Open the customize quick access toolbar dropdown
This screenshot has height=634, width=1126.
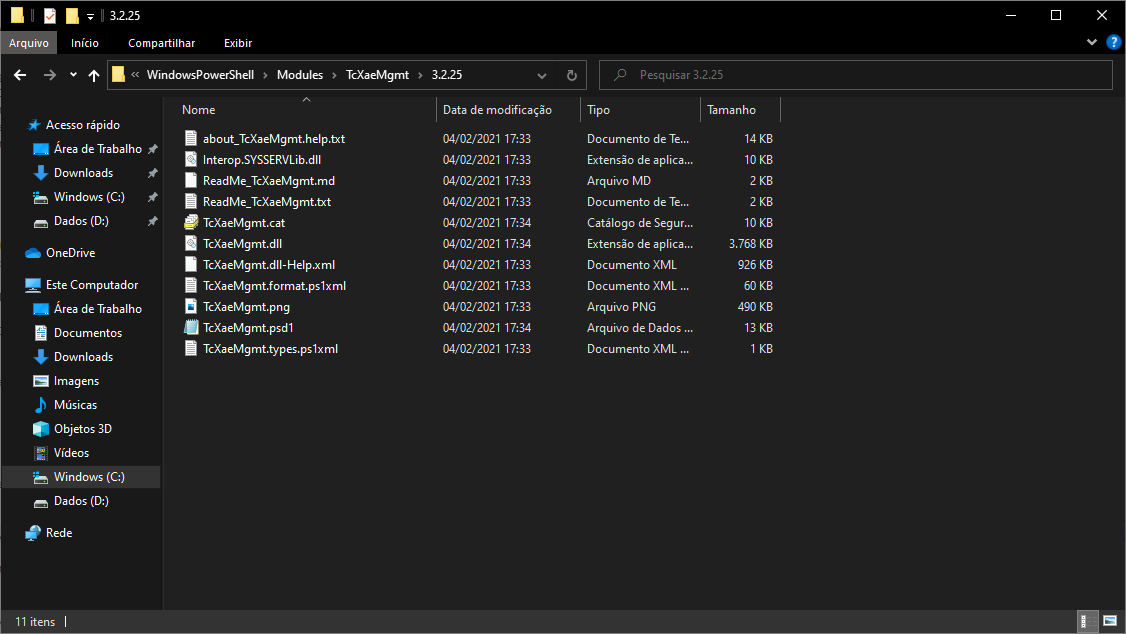click(x=90, y=16)
